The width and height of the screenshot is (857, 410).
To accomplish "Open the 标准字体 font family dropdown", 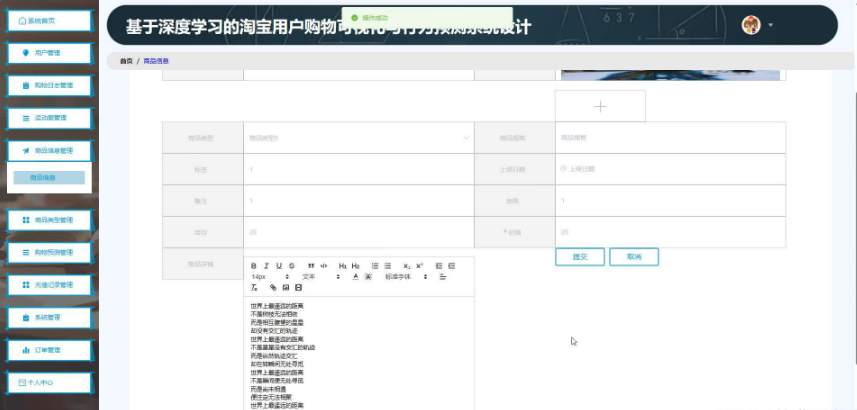I will [x=406, y=277].
